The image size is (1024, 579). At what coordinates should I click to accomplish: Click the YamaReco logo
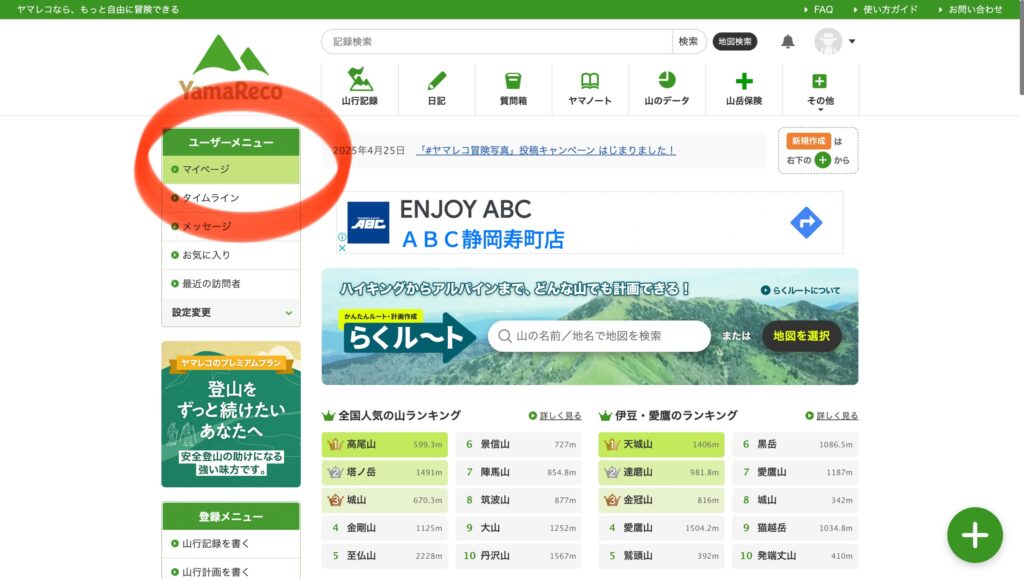click(x=231, y=68)
